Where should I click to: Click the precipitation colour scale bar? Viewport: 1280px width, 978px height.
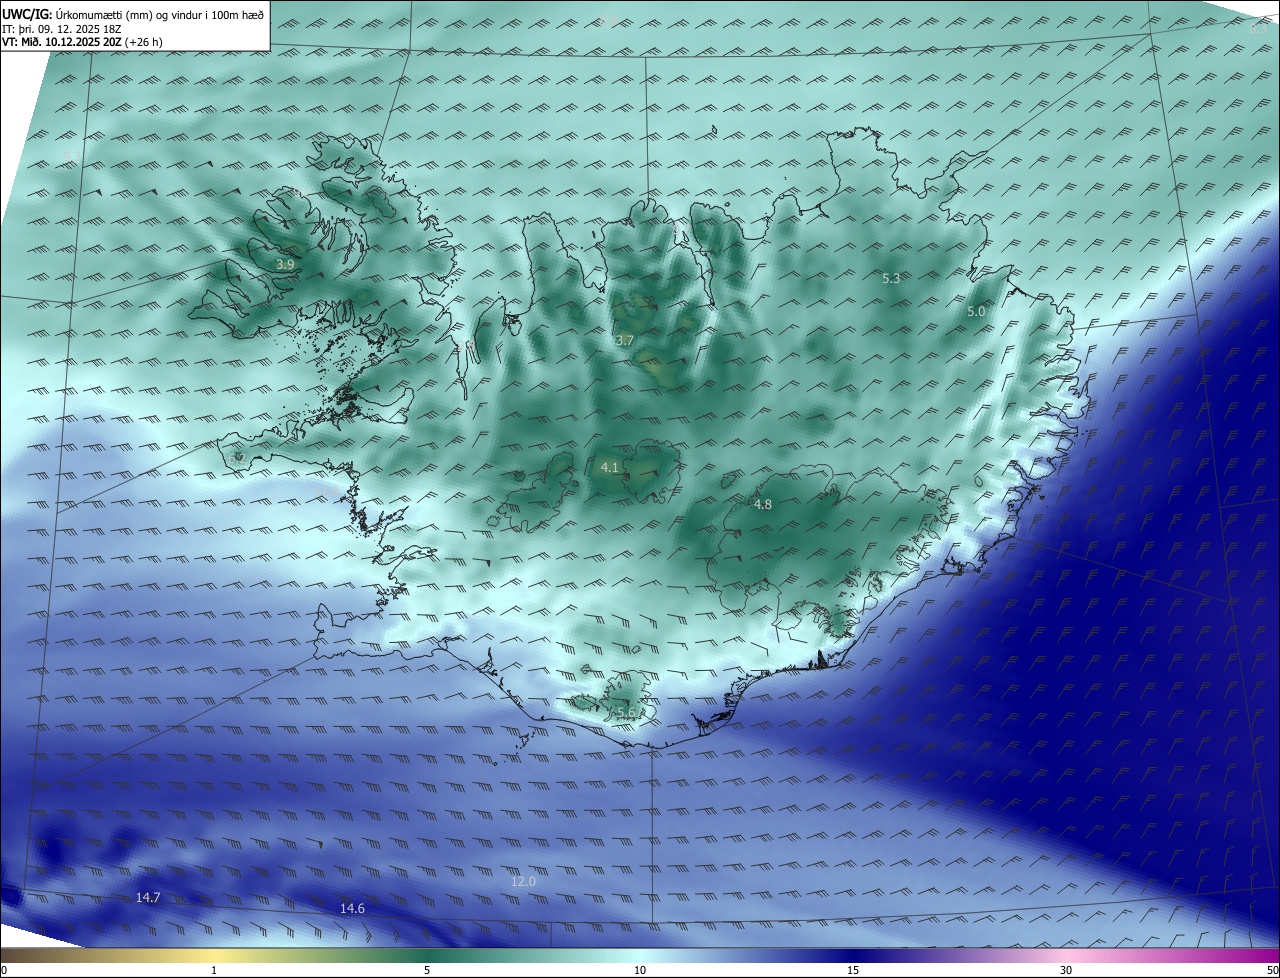click(640, 956)
